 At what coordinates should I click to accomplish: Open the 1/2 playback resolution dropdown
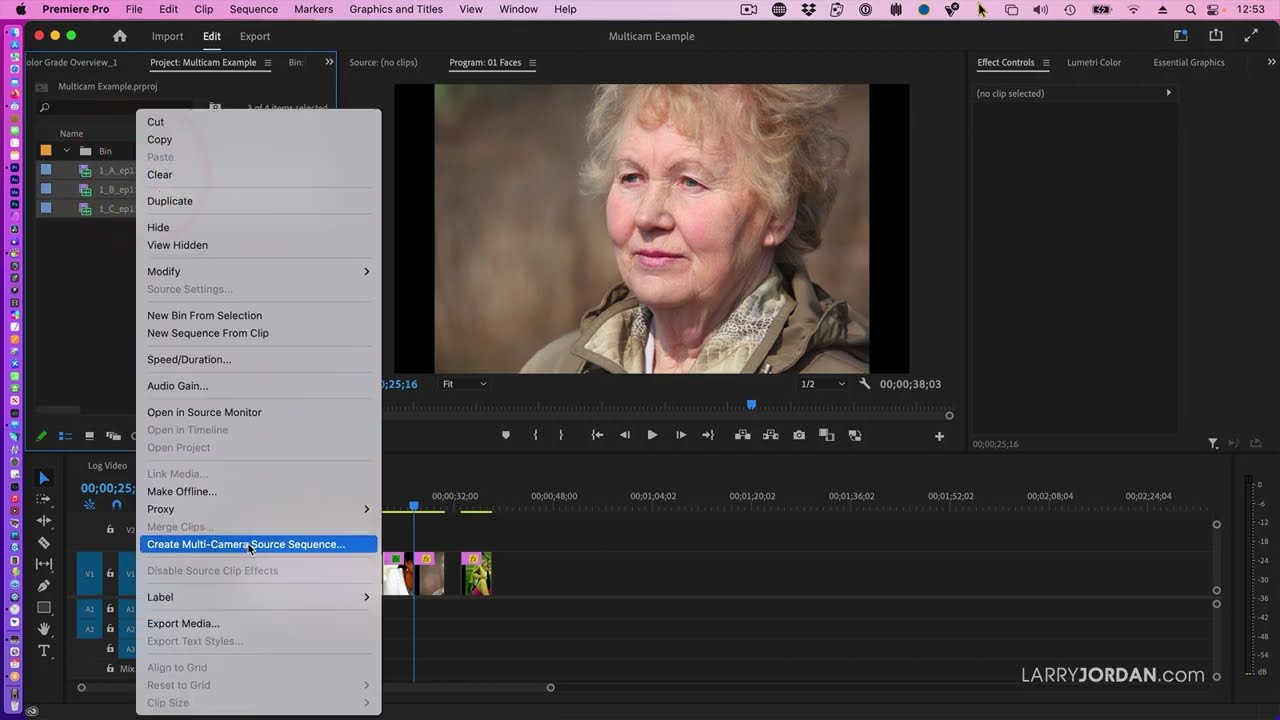[x=822, y=384]
